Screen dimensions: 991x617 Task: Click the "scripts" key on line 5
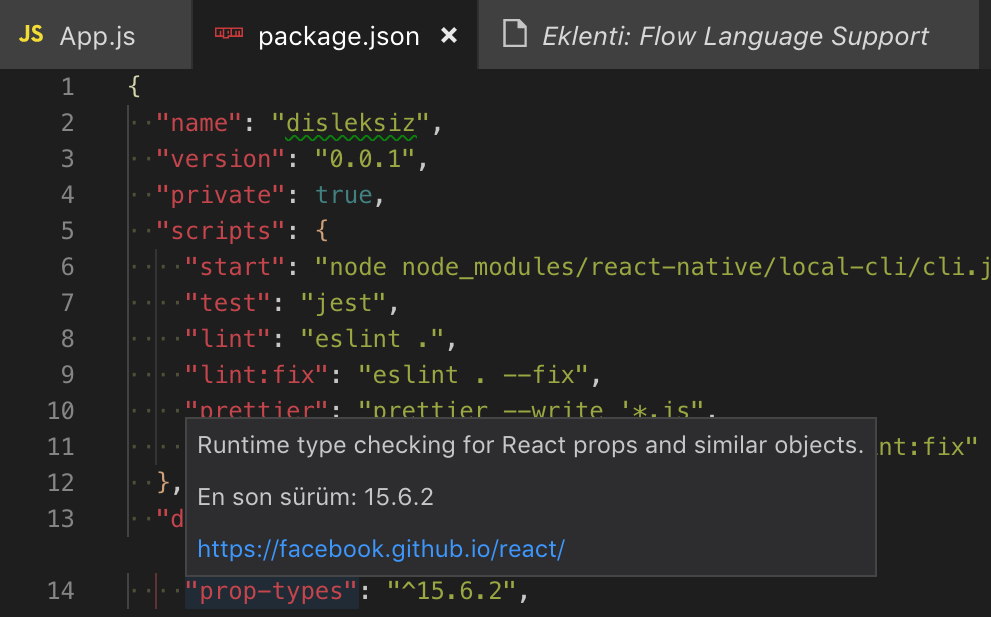pyautogui.click(x=221, y=231)
